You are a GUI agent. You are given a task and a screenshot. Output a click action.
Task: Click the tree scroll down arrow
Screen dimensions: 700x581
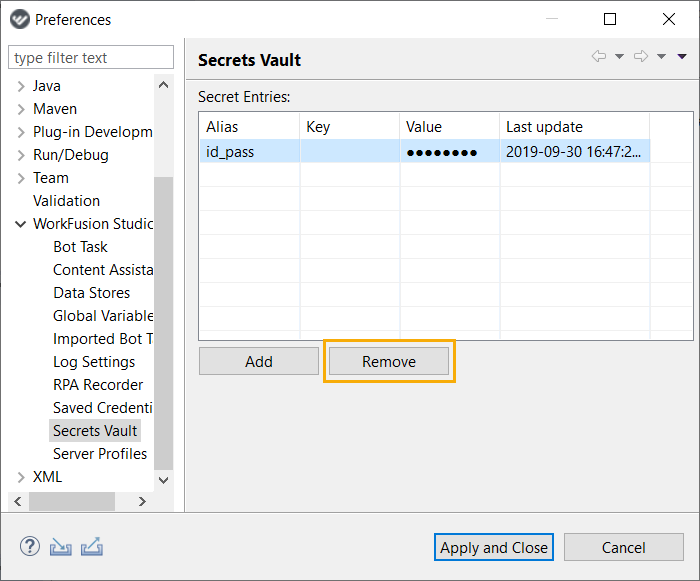click(x=164, y=481)
